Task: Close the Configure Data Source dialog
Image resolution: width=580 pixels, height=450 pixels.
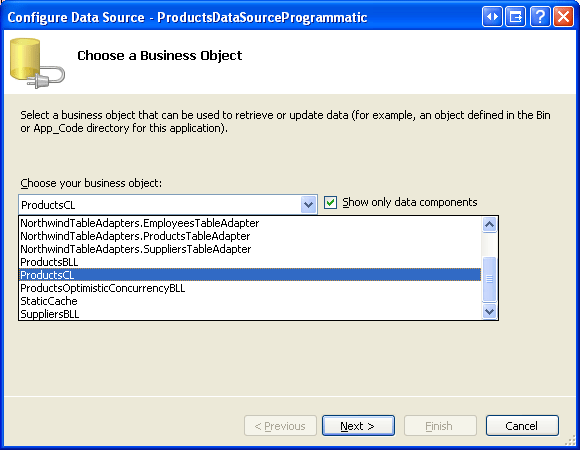Action: pos(563,17)
